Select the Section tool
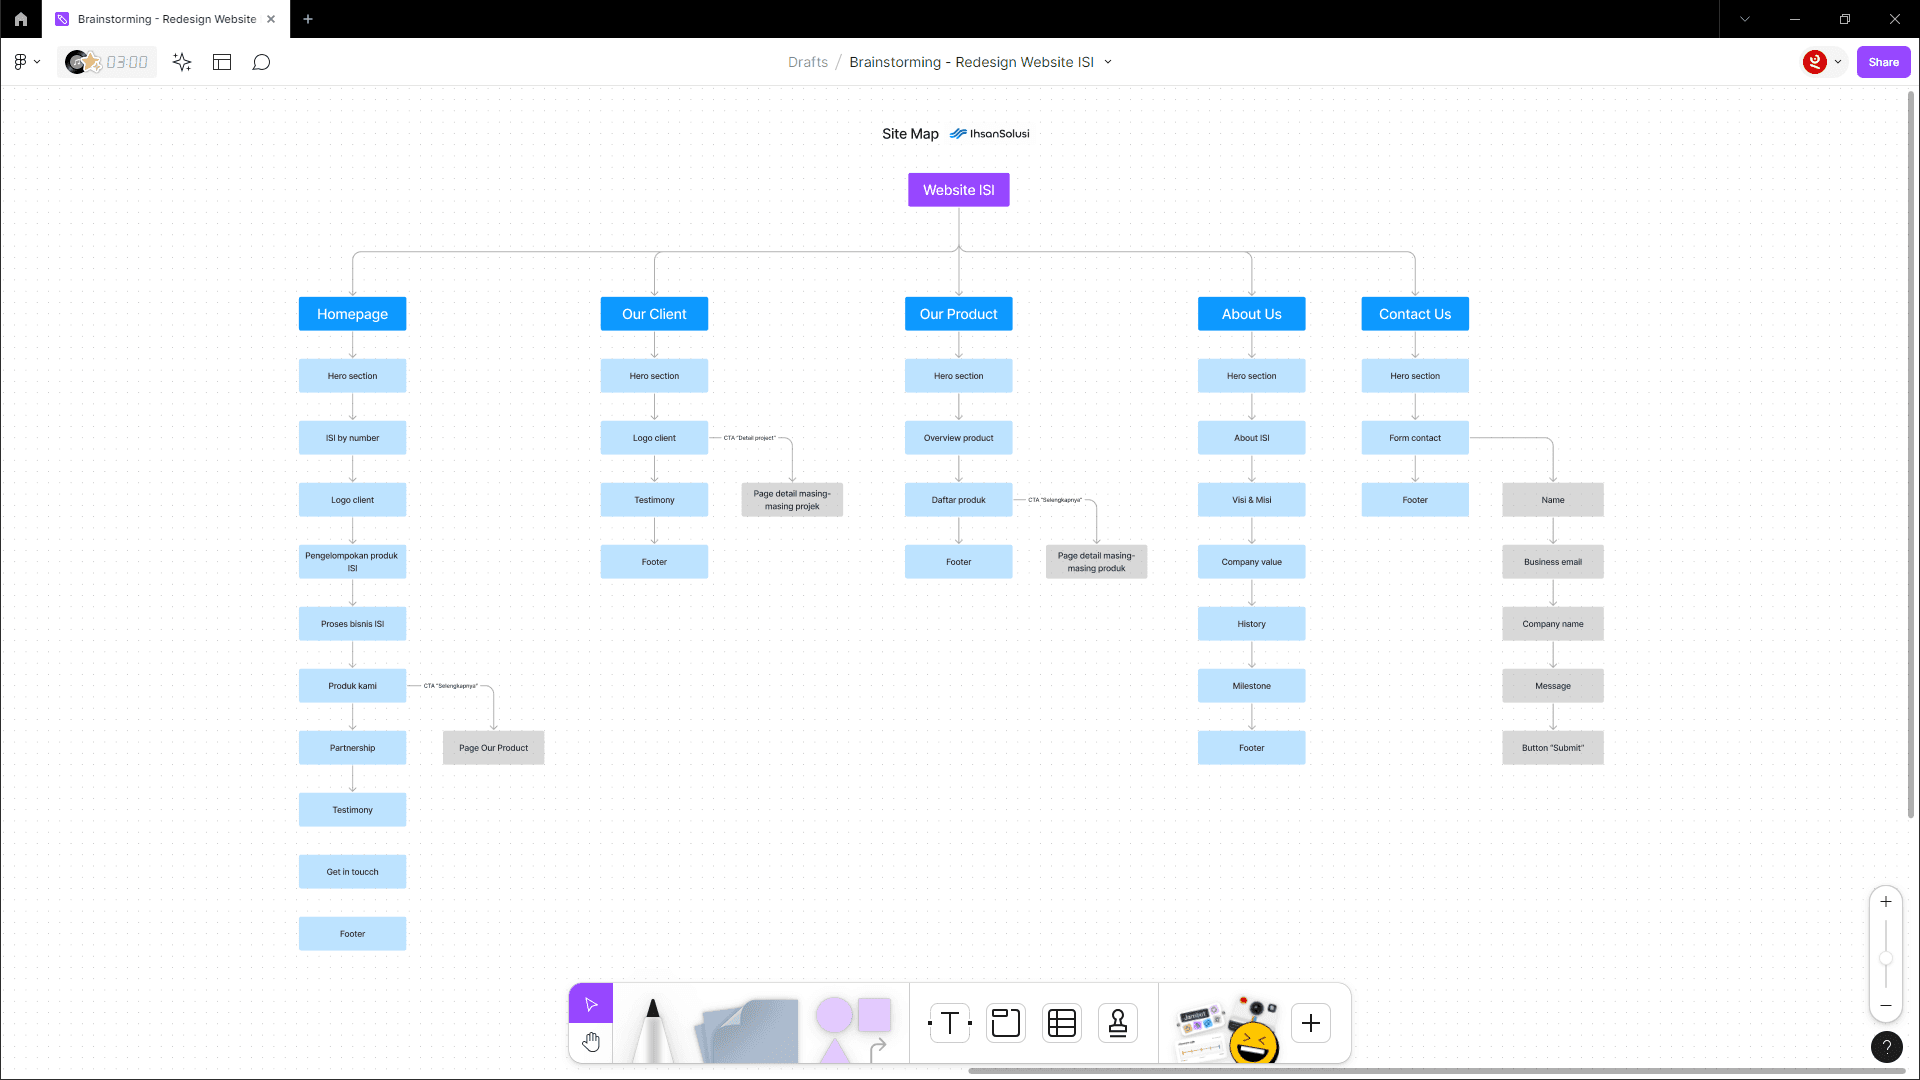The height and width of the screenshot is (1080, 1920). point(1005,1023)
